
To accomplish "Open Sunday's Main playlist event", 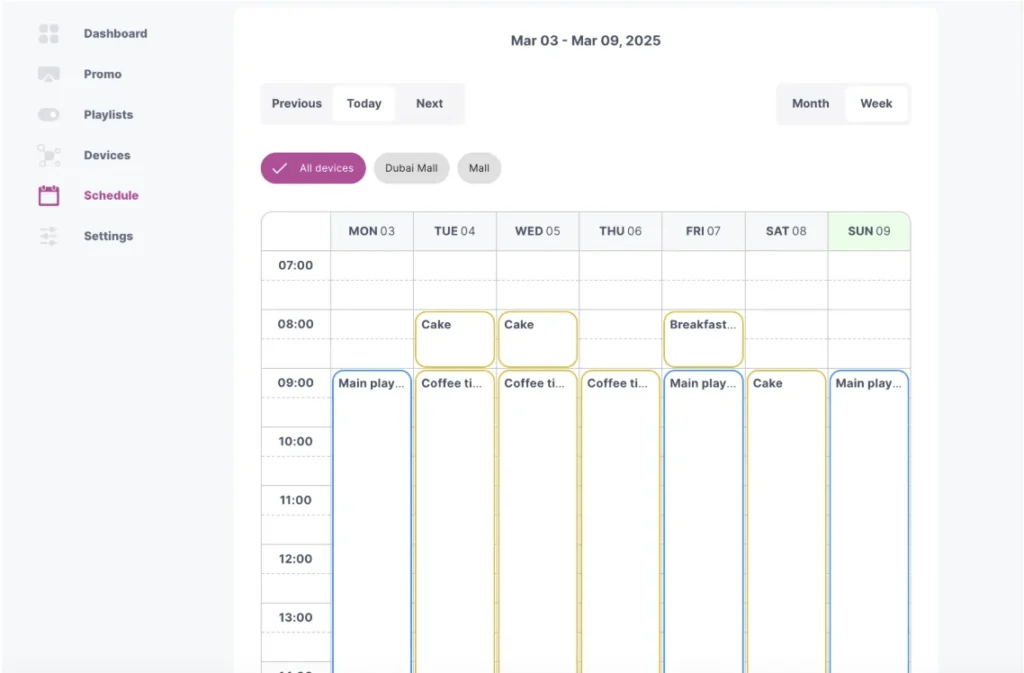I will [x=869, y=521].
